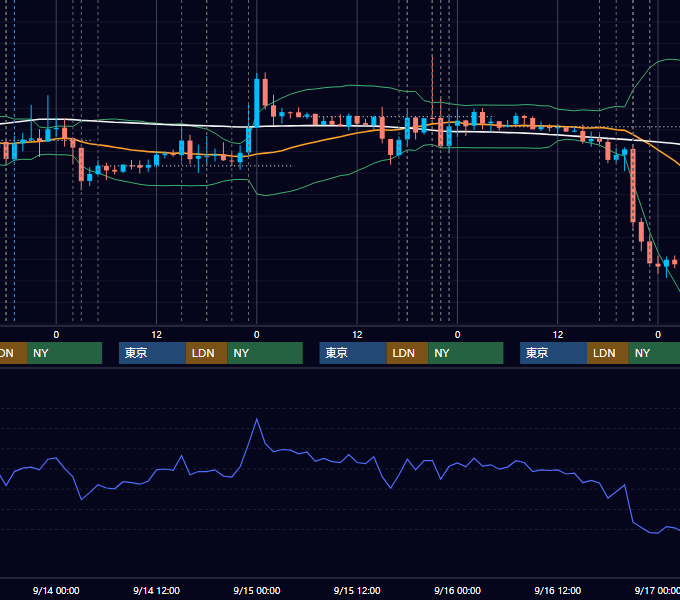The height and width of the screenshot is (600, 680).
Task: Click the long red candle before 9/17 00:00
Action: point(633,186)
